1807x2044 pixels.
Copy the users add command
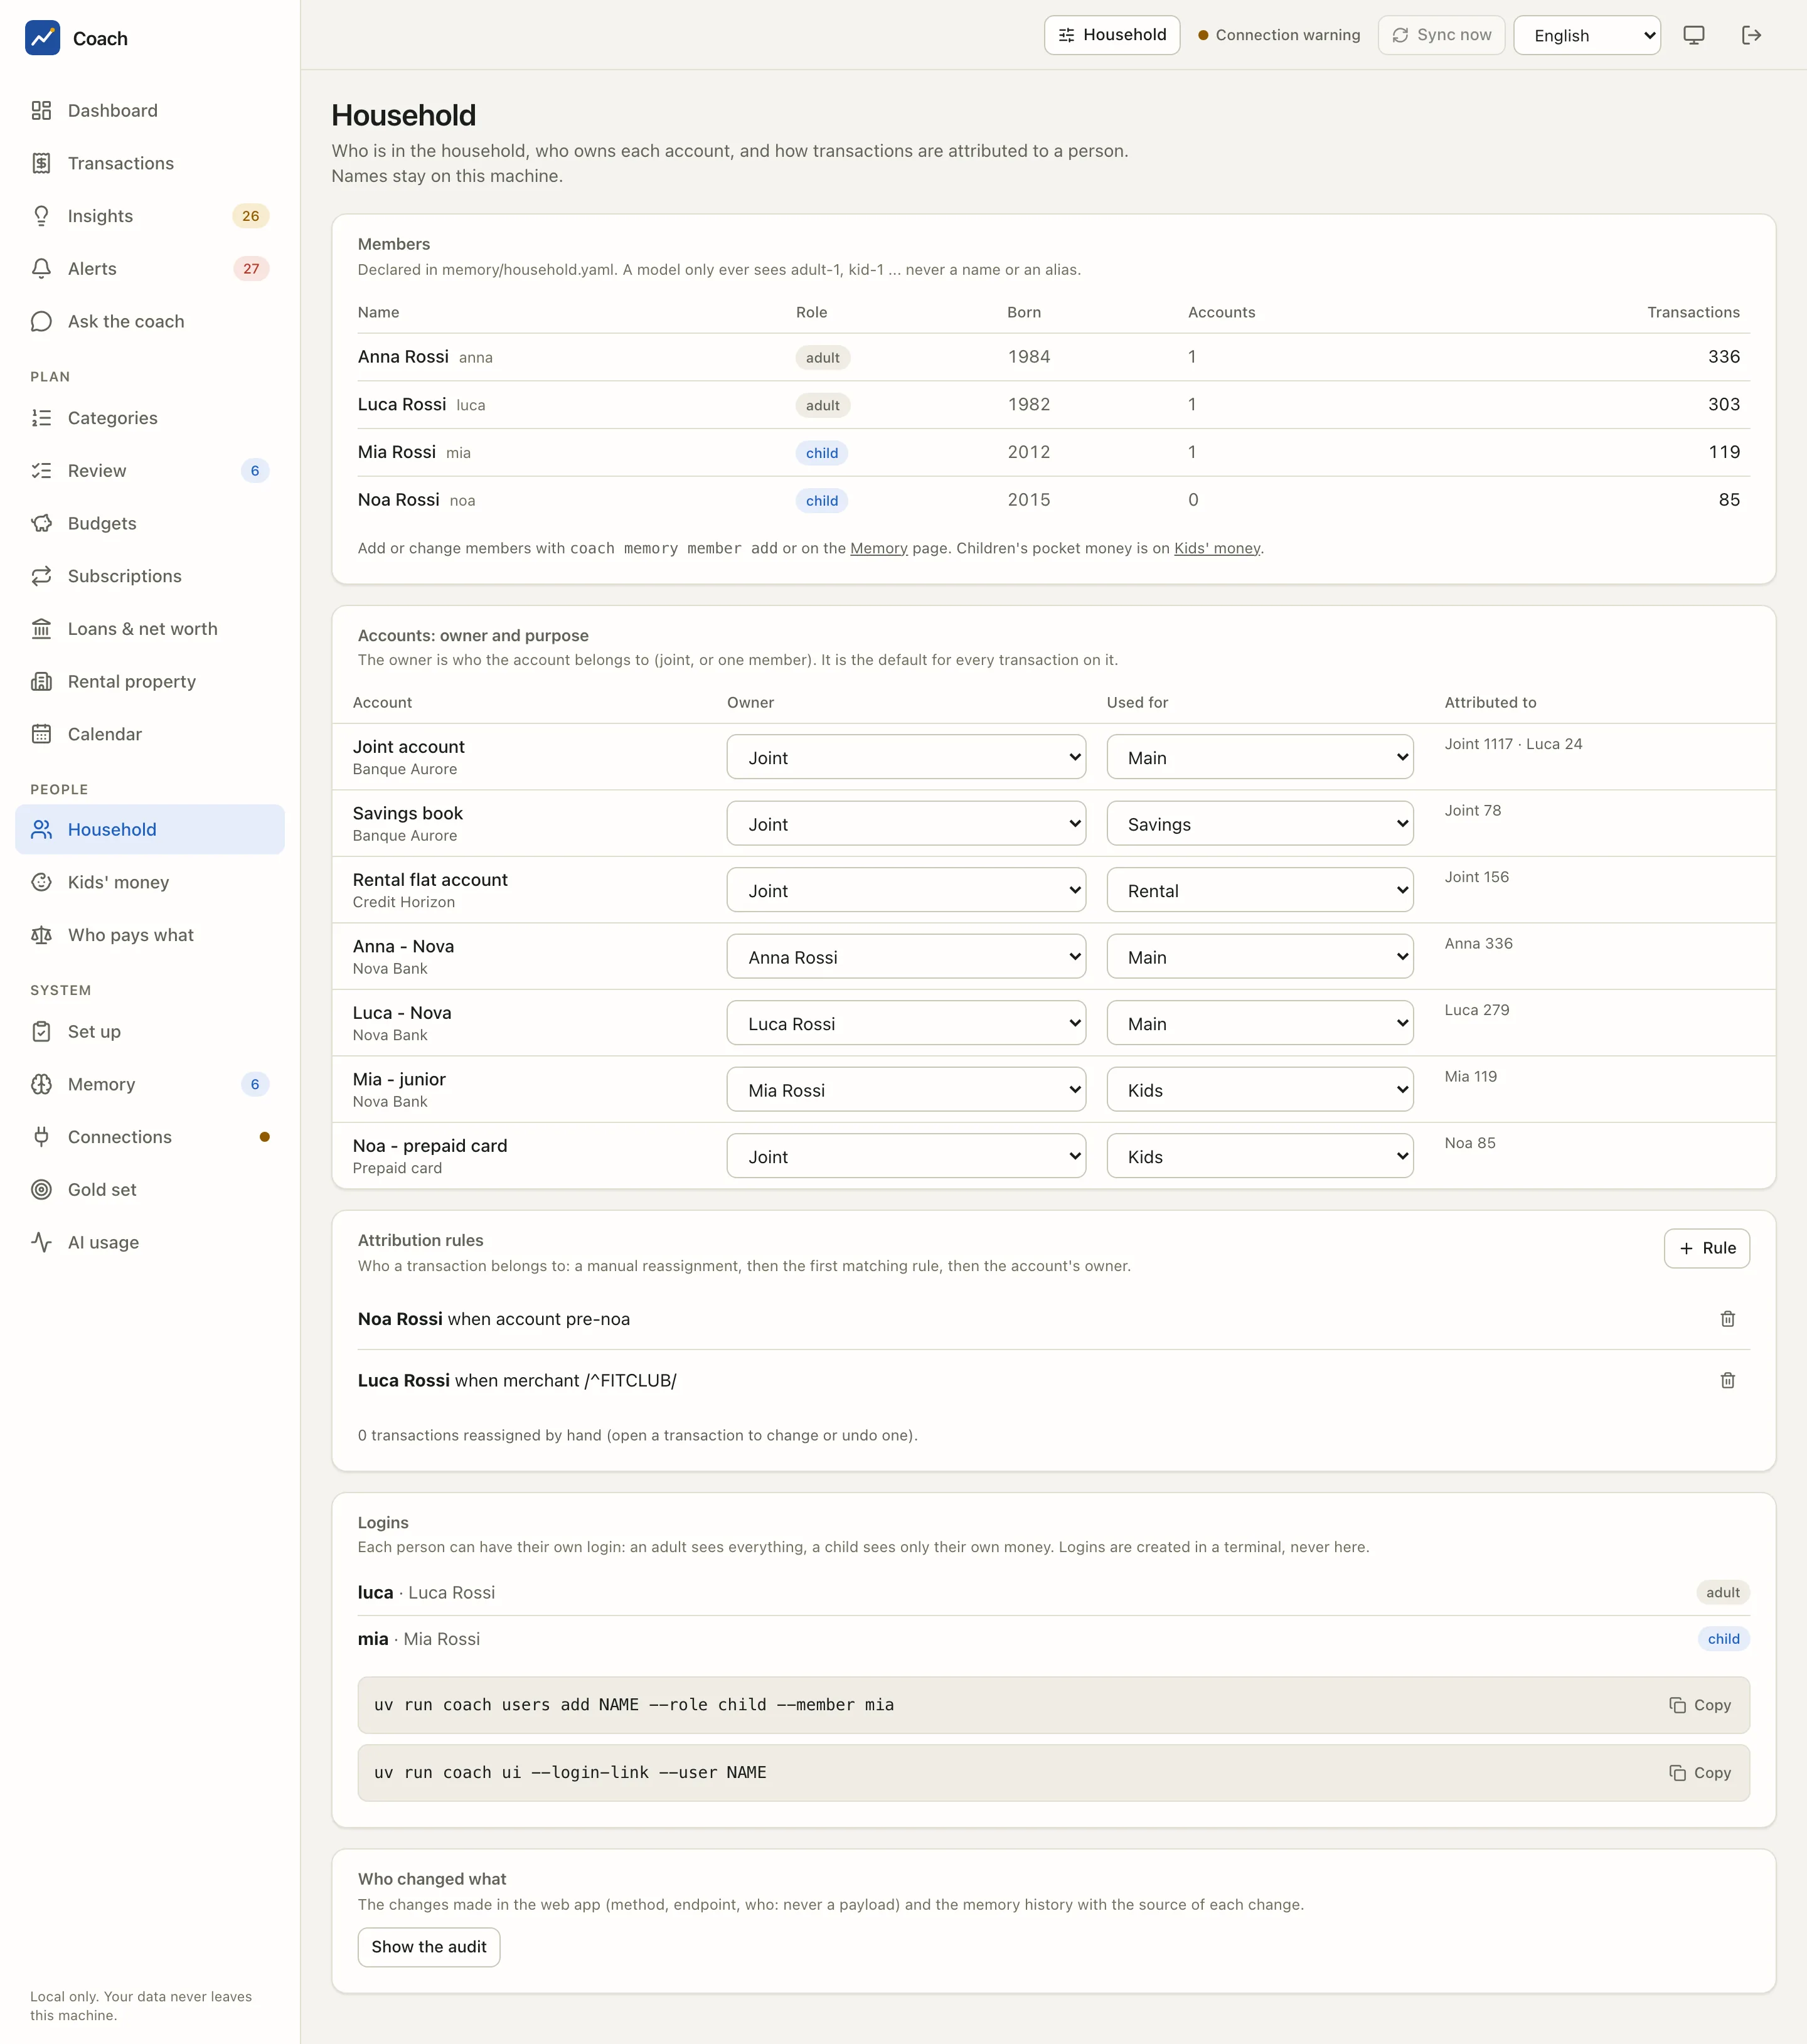tap(1700, 1705)
